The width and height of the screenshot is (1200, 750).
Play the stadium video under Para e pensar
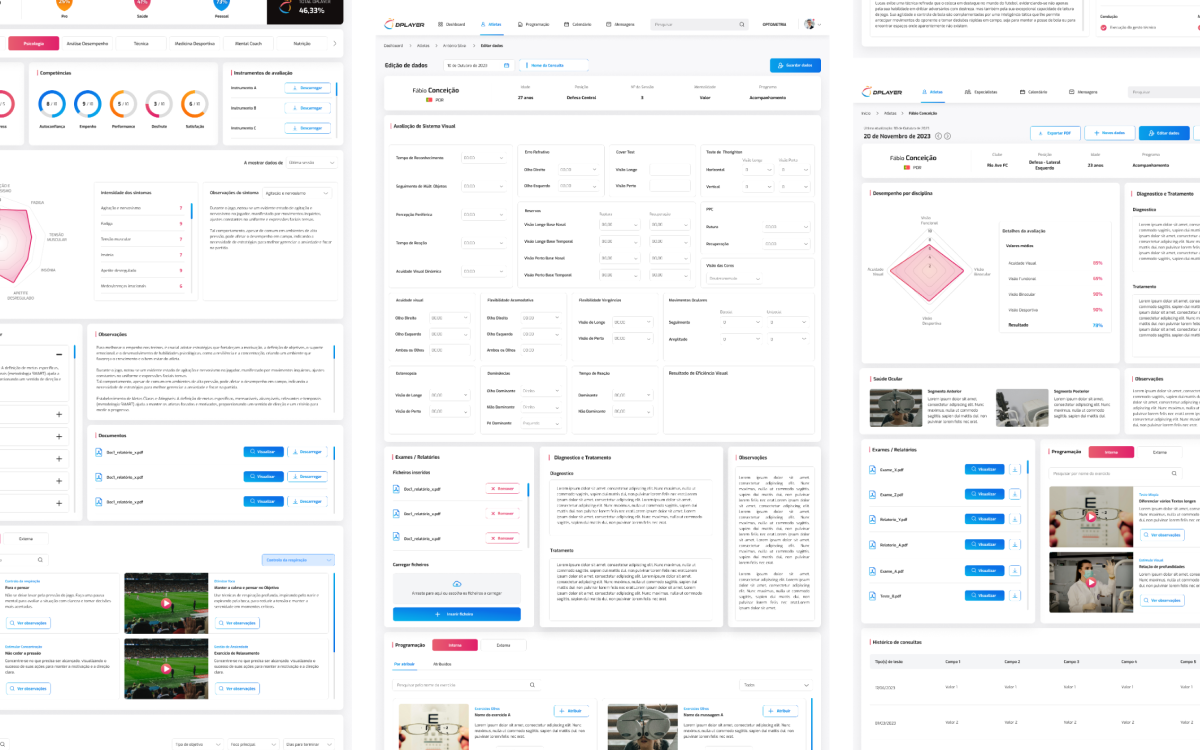[x=166, y=602]
